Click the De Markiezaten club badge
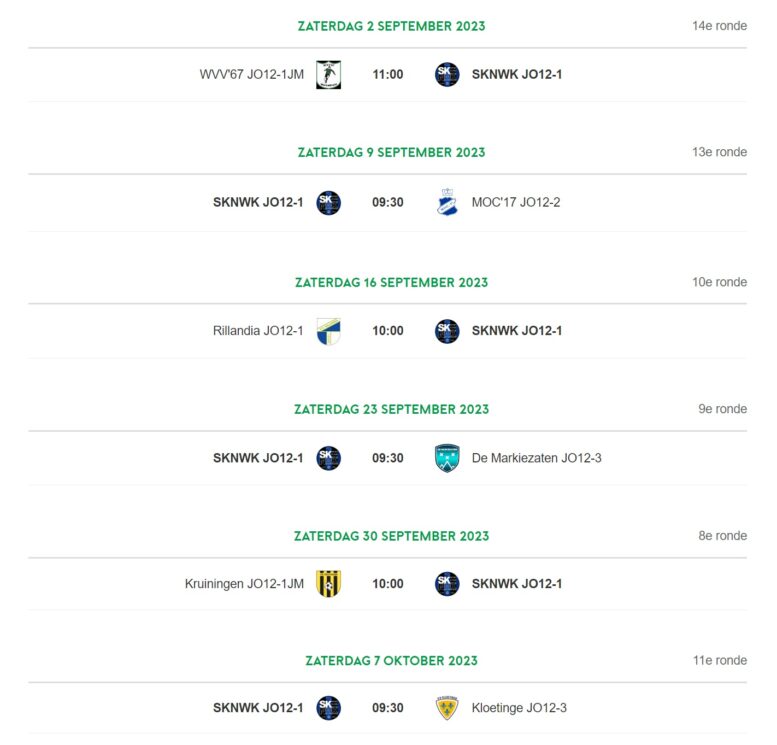The height and width of the screenshot is (745, 777). [x=447, y=458]
